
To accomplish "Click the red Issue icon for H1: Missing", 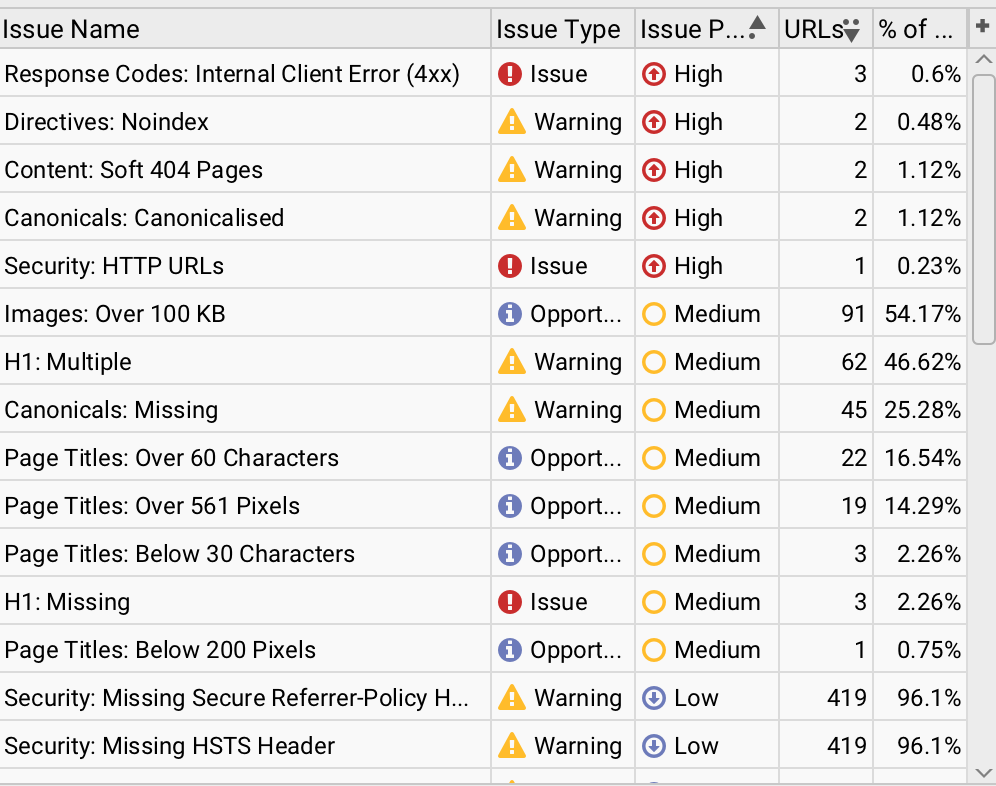I will (510, 602).
